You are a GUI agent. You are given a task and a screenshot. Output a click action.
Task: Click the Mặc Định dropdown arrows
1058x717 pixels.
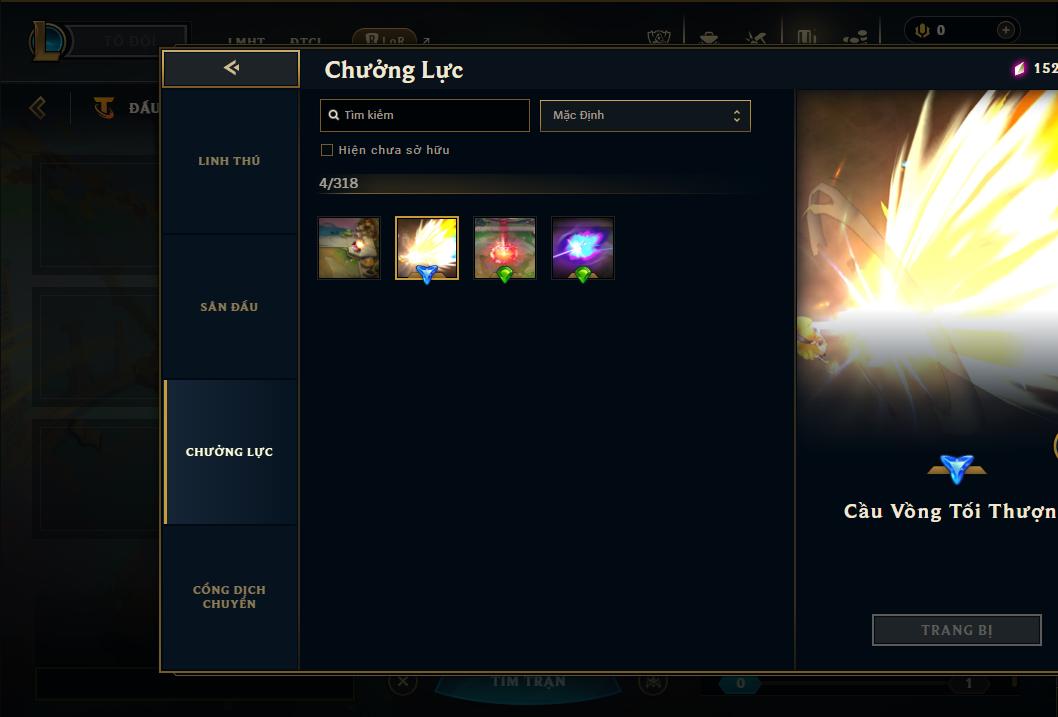click(737, 116)
